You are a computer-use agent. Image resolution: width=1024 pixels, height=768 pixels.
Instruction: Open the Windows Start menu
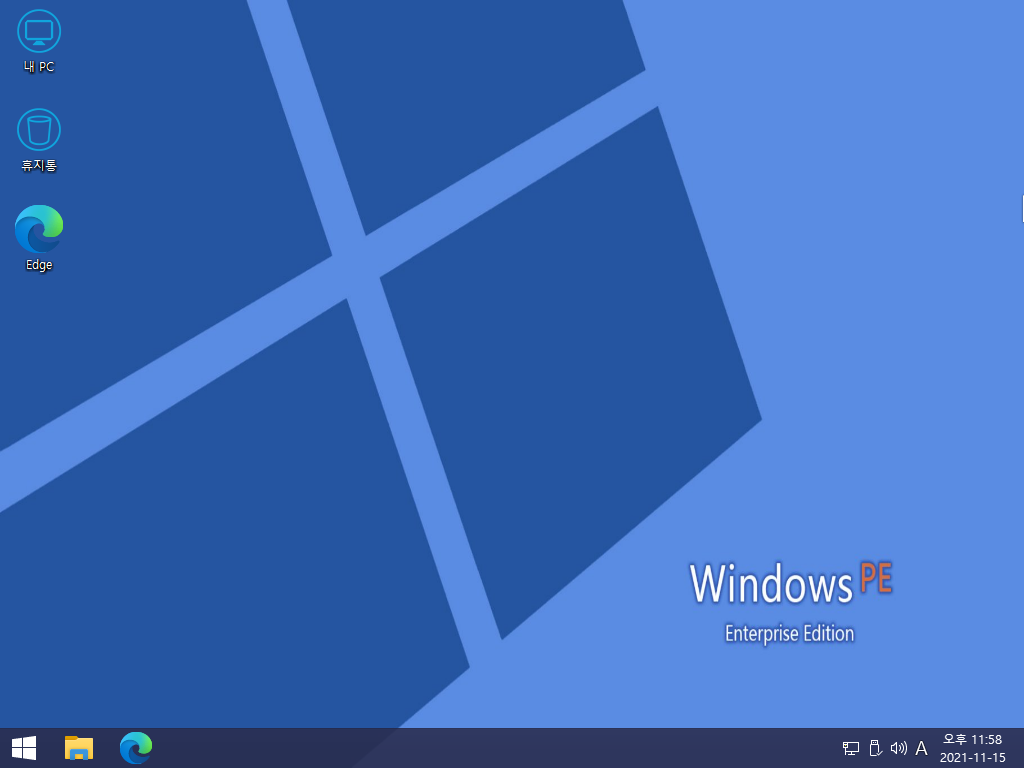[24, 748]
